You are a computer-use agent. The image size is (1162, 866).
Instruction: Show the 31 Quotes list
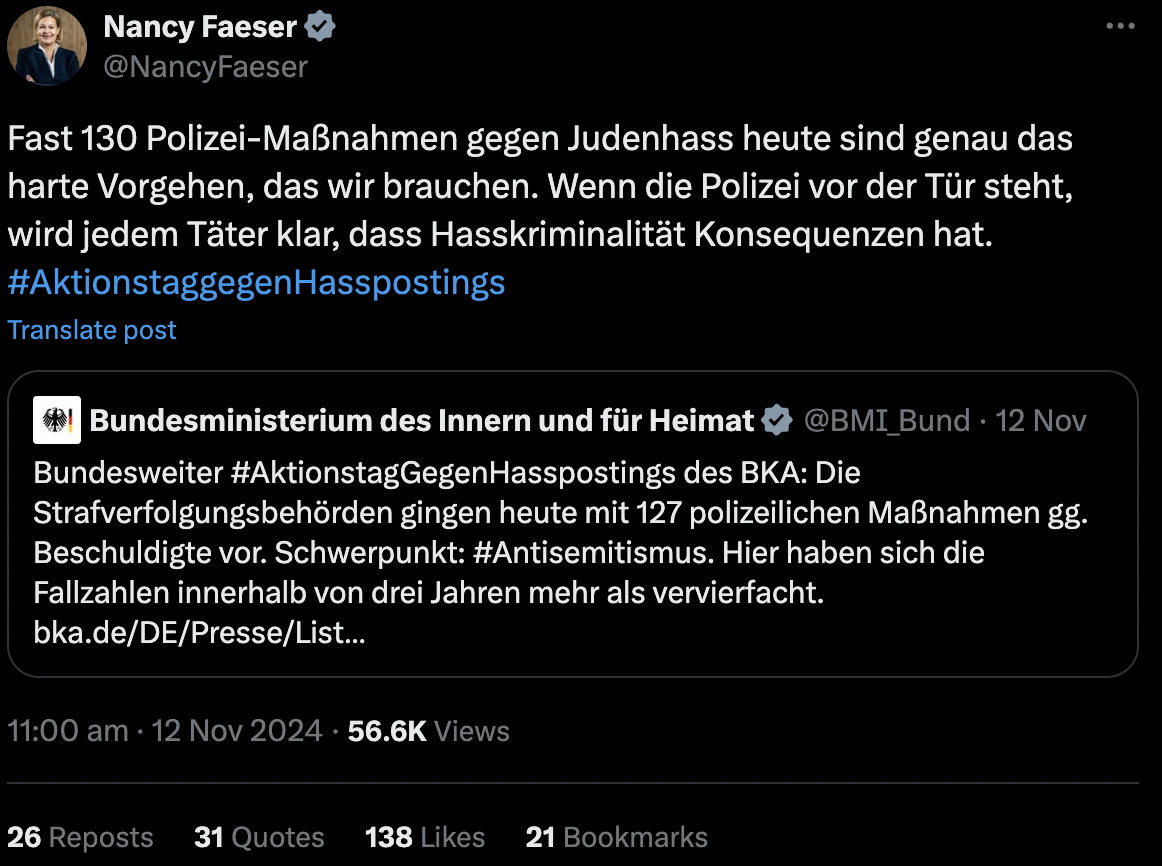click(x=259, y=837)
